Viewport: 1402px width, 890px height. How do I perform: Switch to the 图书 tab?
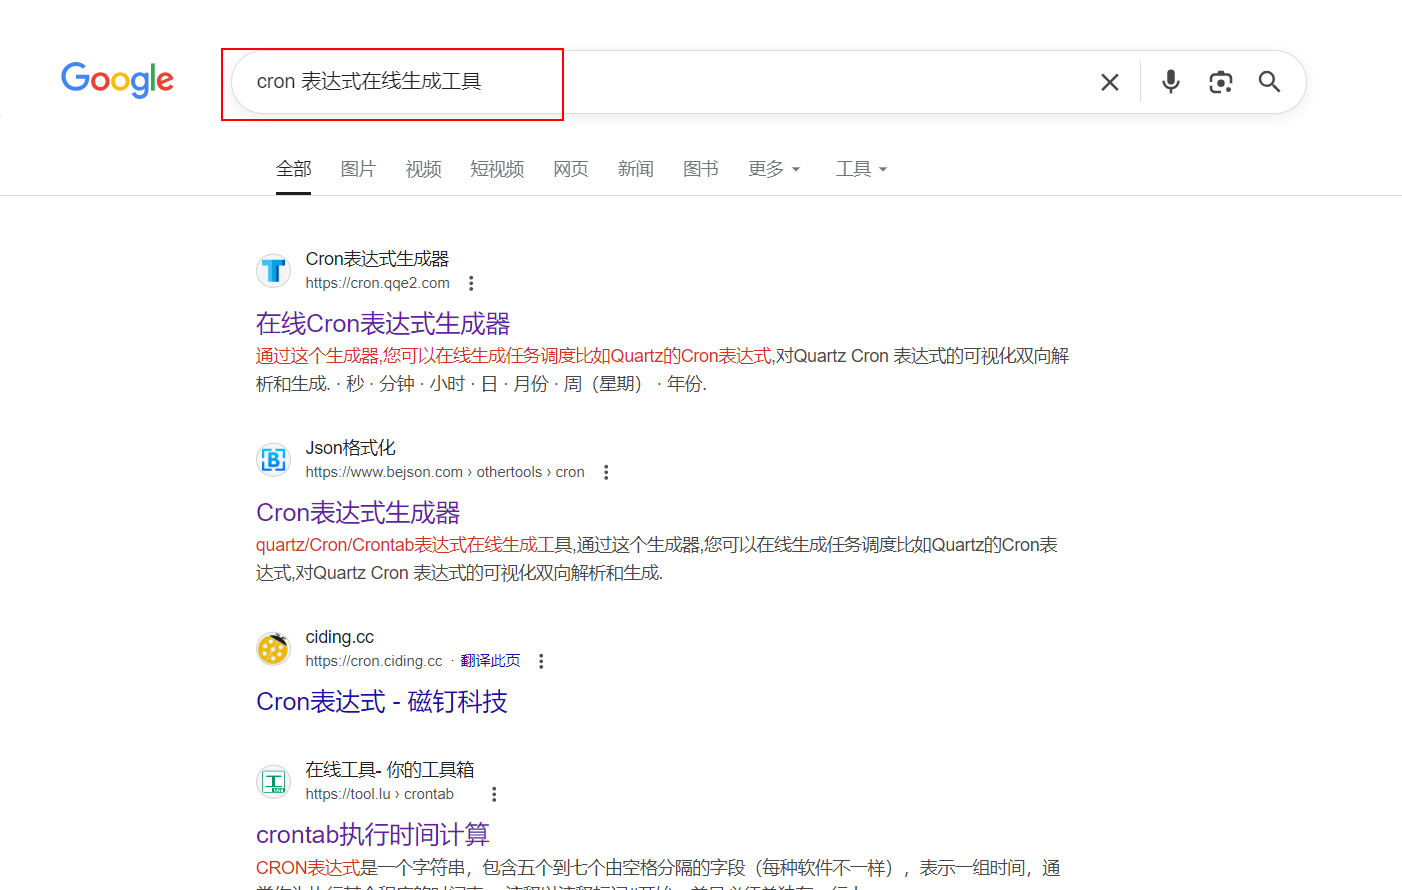701,169
